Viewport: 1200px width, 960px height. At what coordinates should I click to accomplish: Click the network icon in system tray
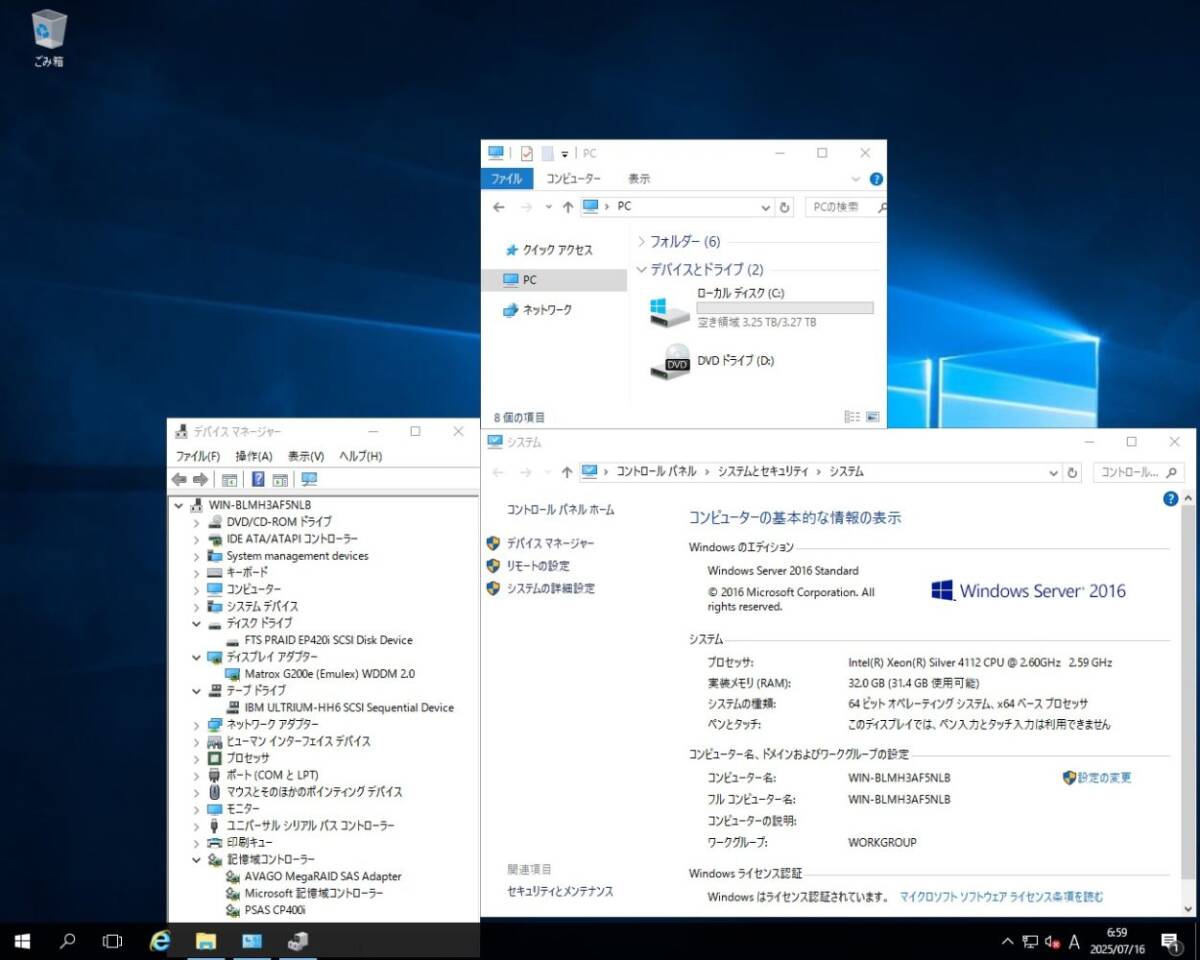pos(1030,942)
